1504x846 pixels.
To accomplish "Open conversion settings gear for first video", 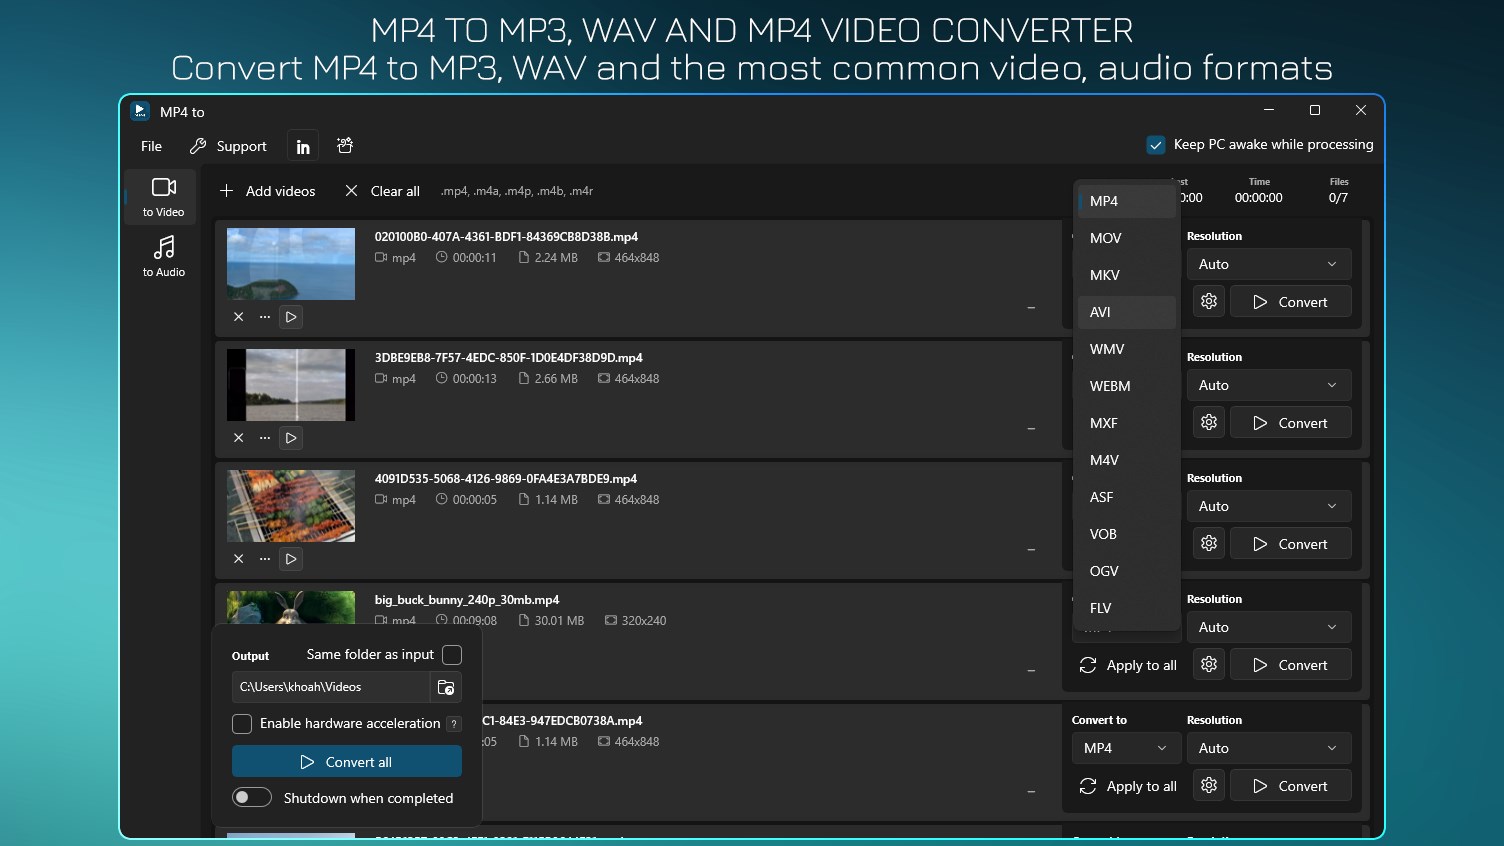I will (x=1208, y=301).
